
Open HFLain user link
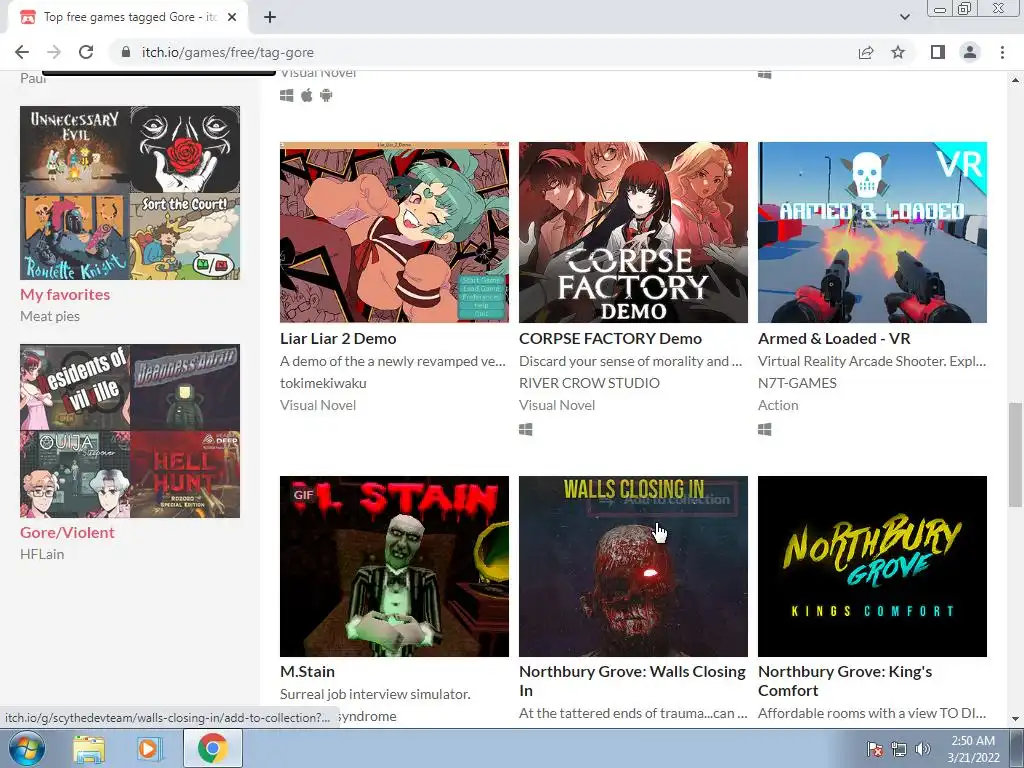pos(42,554)
